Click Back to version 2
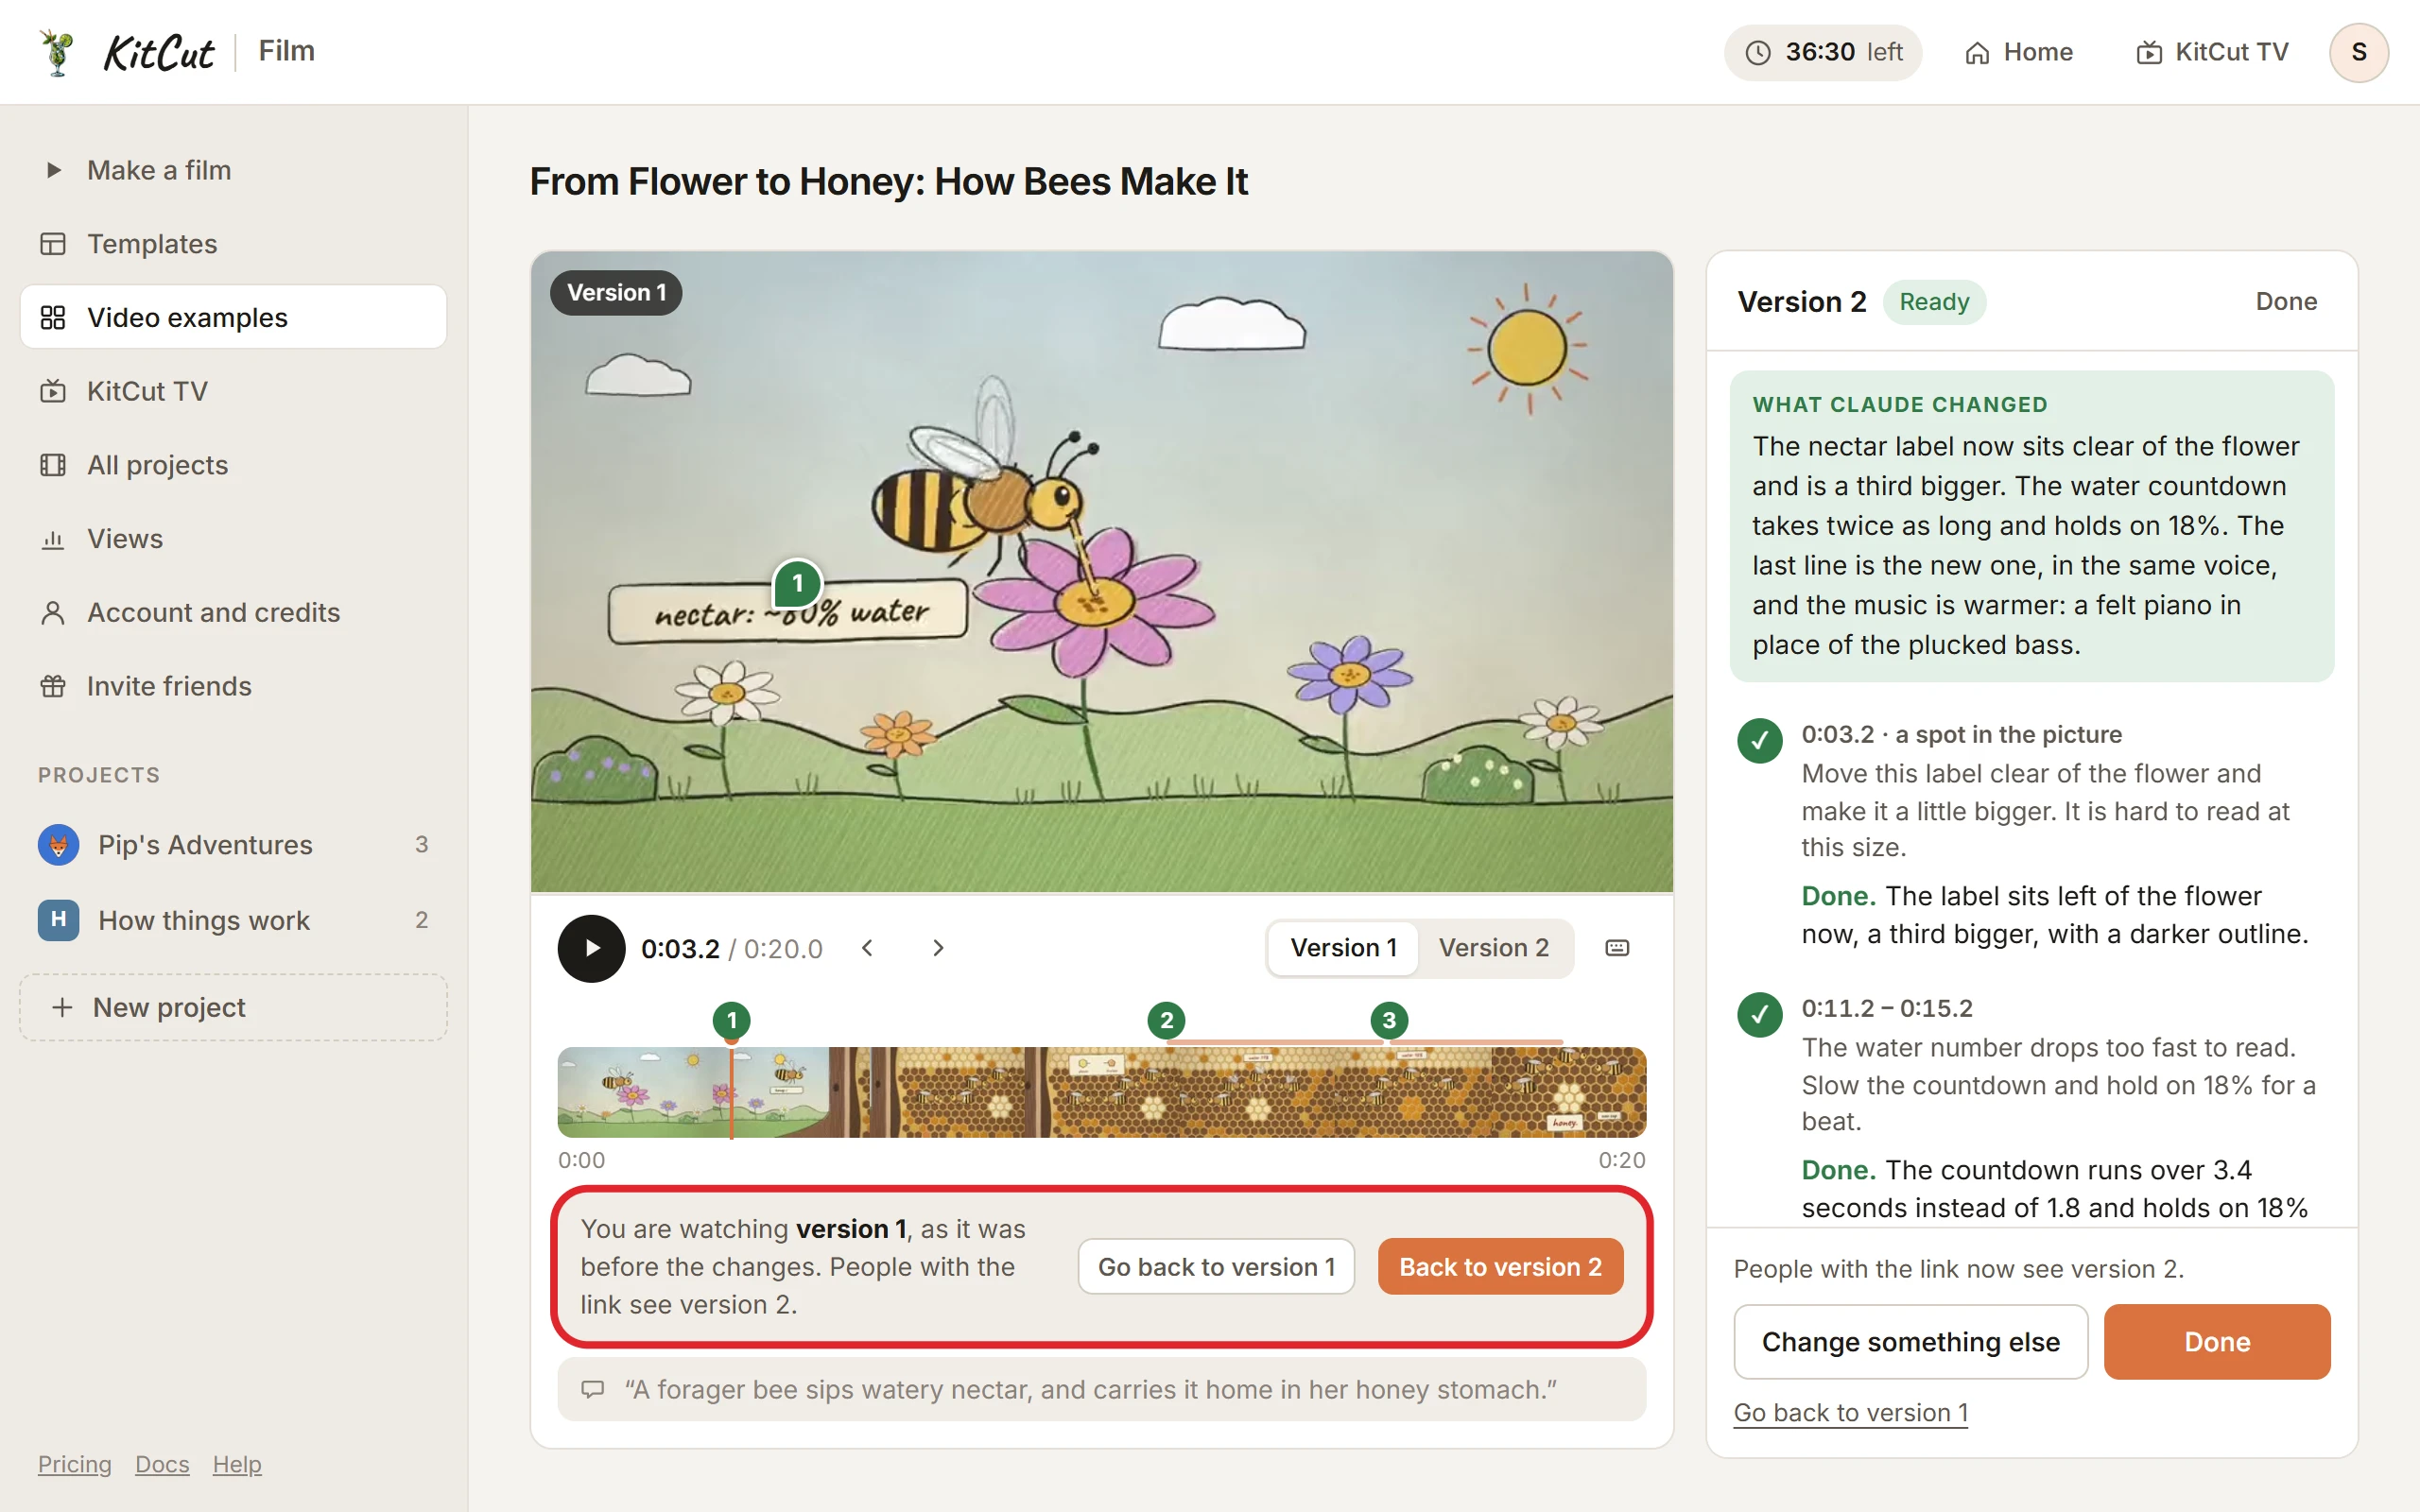 tap(1500, 1267)
